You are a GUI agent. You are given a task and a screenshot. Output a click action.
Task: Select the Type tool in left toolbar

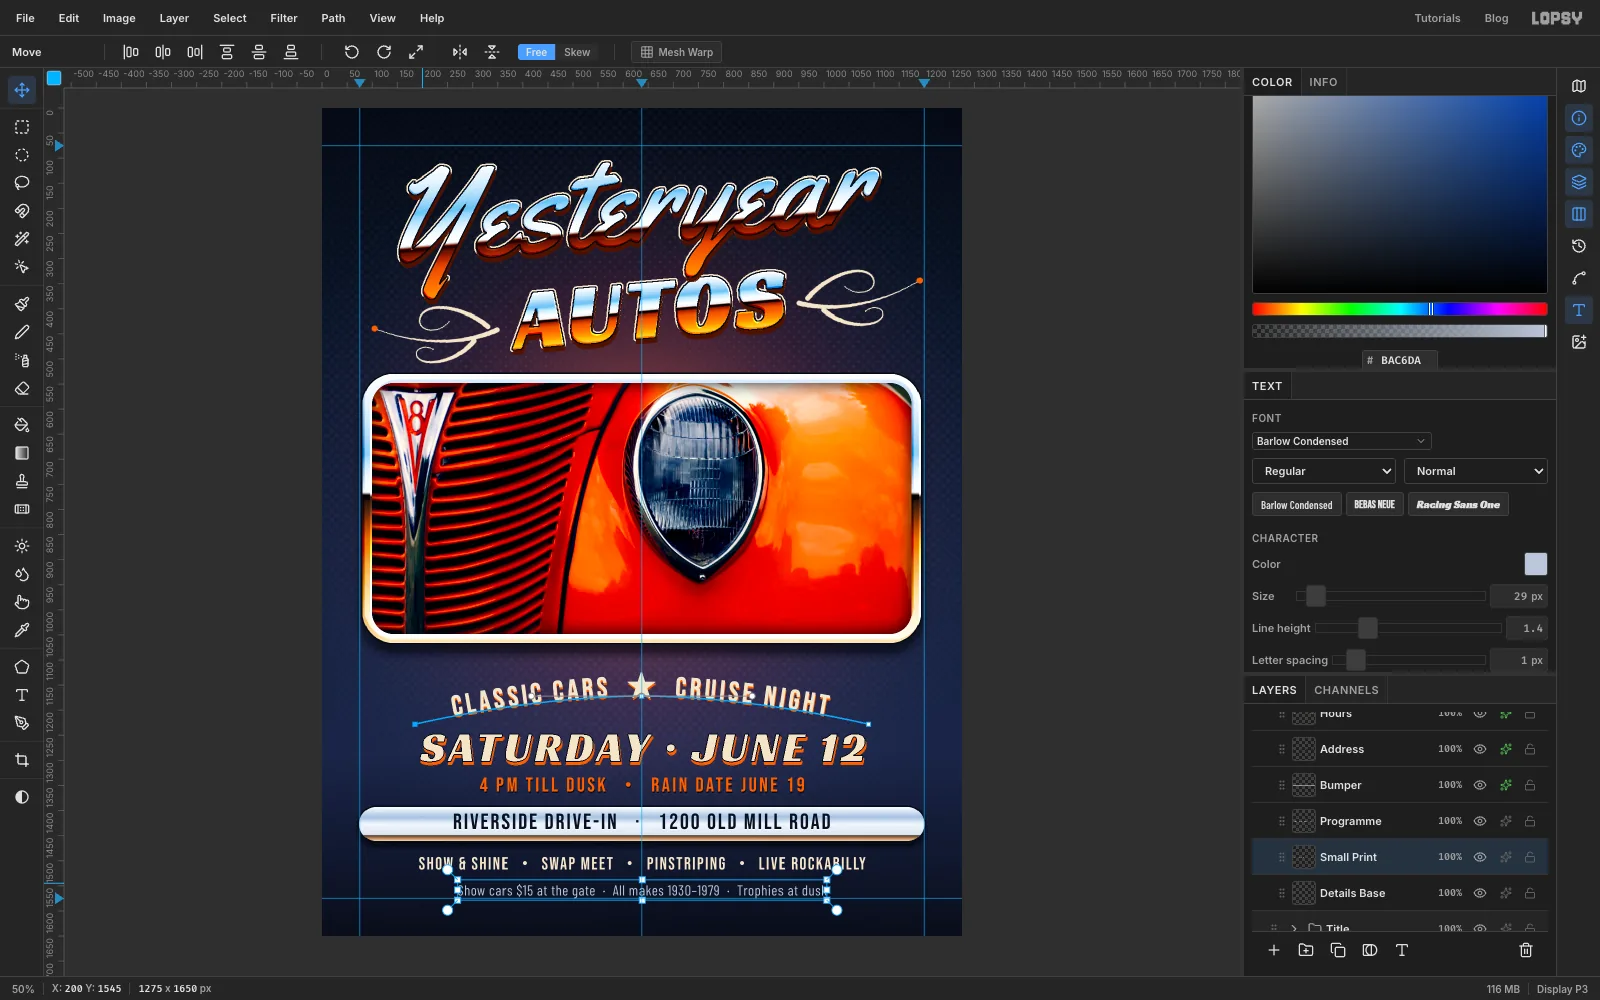point(22,695)
